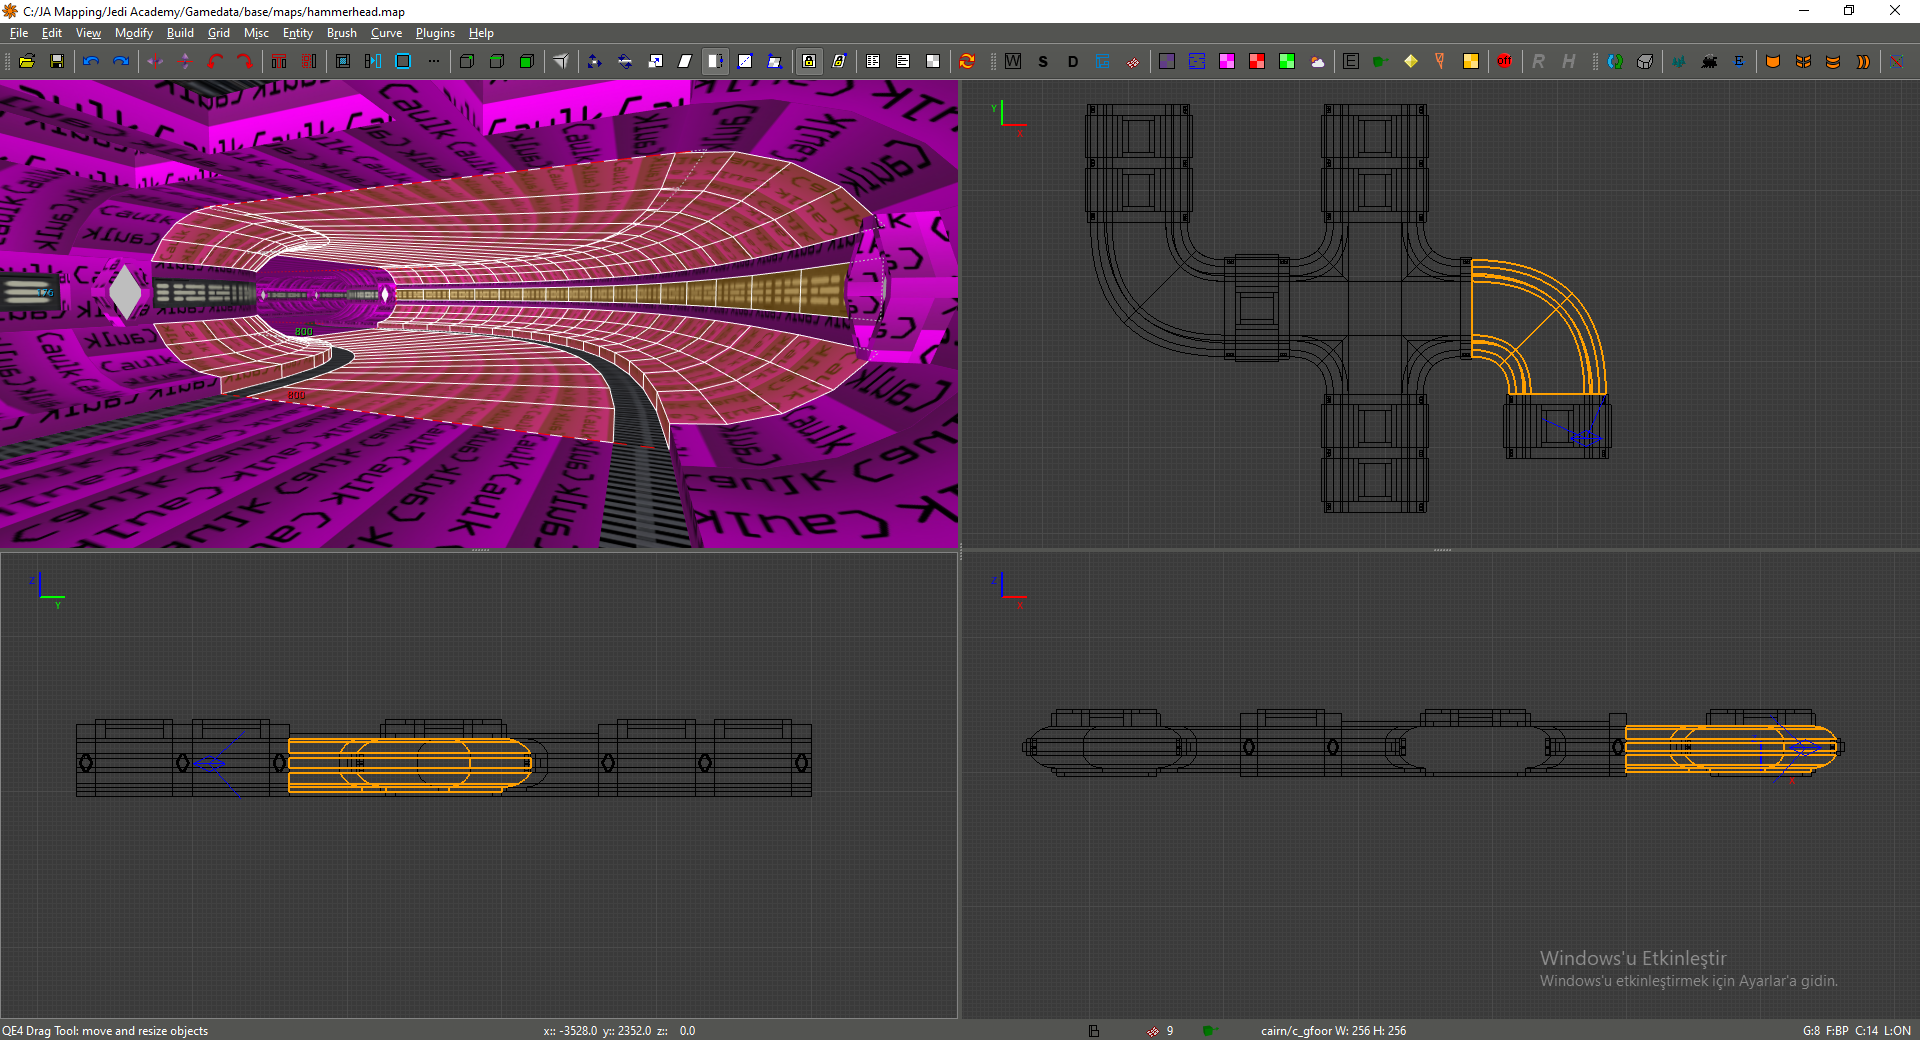Click the blue undo arrow
Image resolution: width=1920 pixels, height=1040 pixels.
[91, 61]
